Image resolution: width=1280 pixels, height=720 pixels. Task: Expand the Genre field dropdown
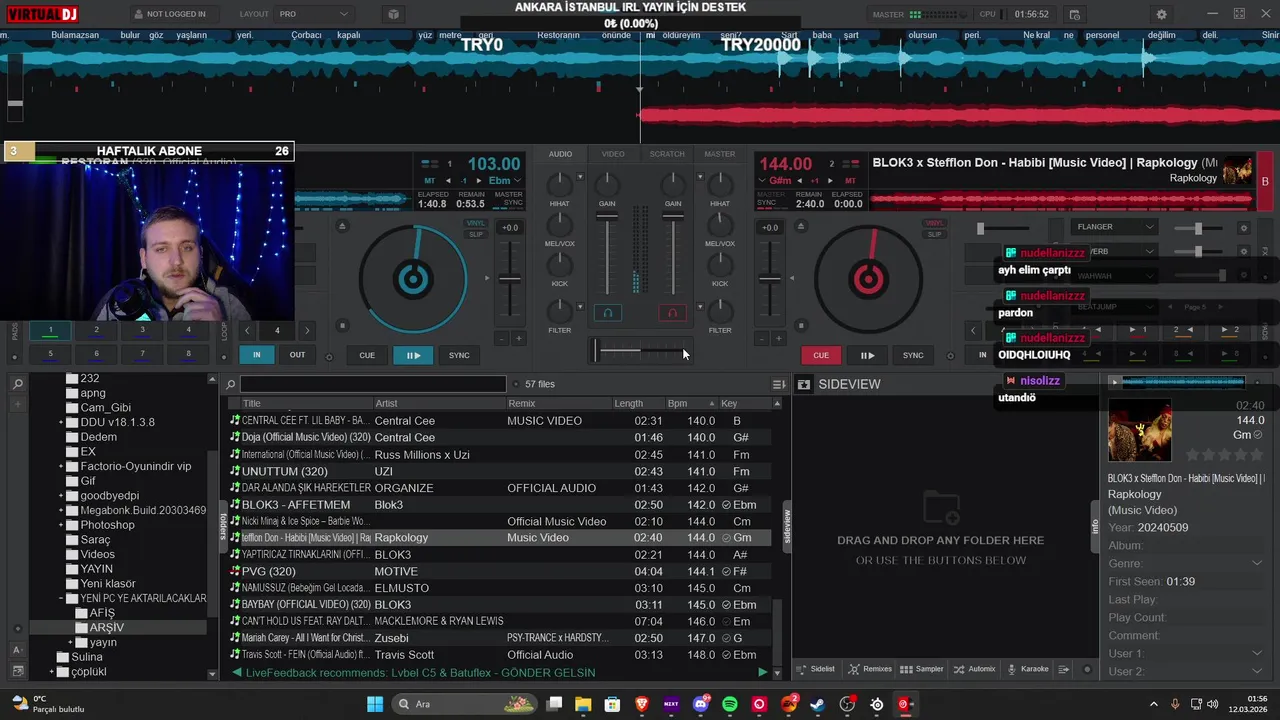point(1257,563)
